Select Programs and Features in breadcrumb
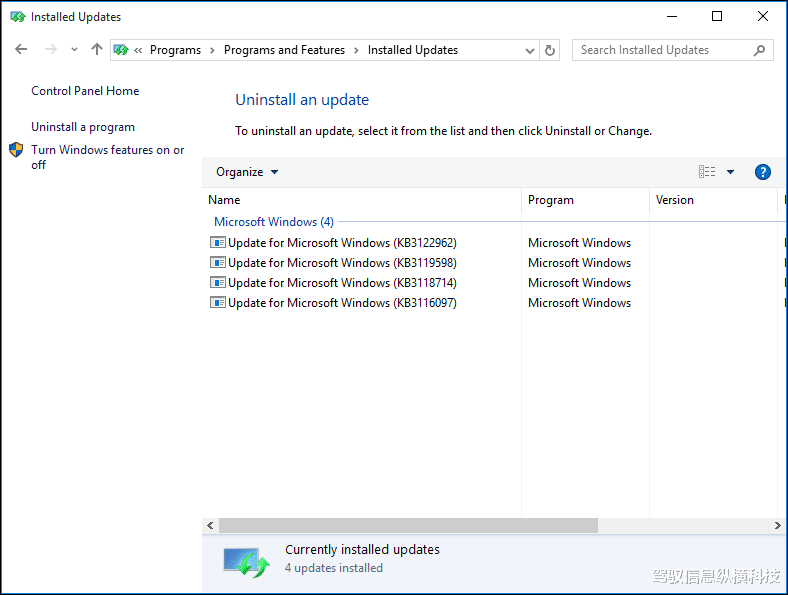 284,50
